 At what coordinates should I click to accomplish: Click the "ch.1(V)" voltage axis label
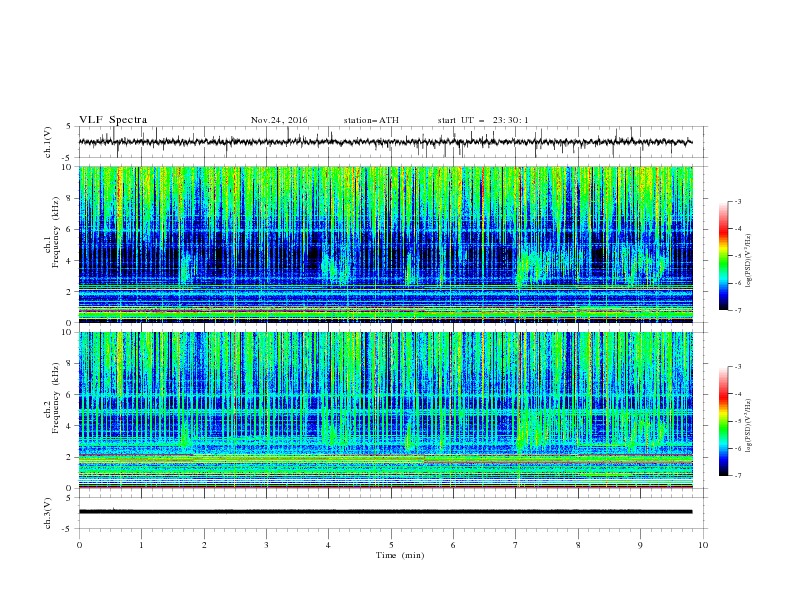[48, 142]
